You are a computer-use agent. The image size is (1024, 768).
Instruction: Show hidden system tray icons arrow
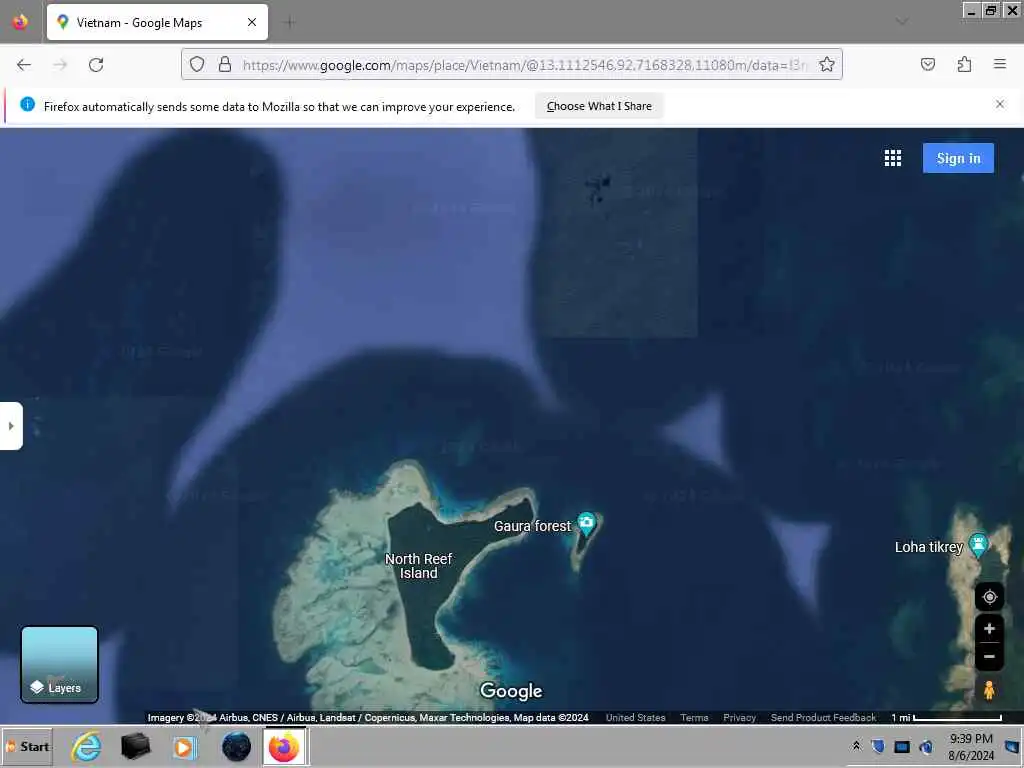(856, 745)
